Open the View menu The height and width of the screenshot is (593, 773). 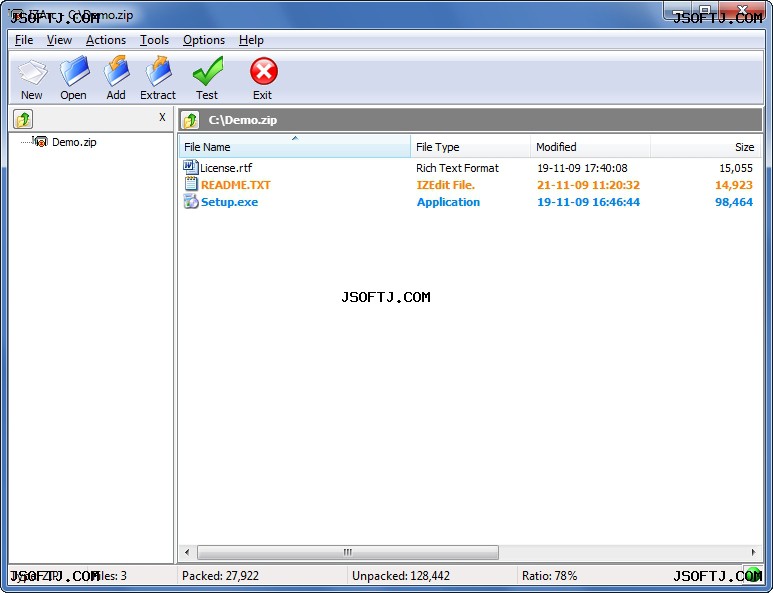(59, 40)
